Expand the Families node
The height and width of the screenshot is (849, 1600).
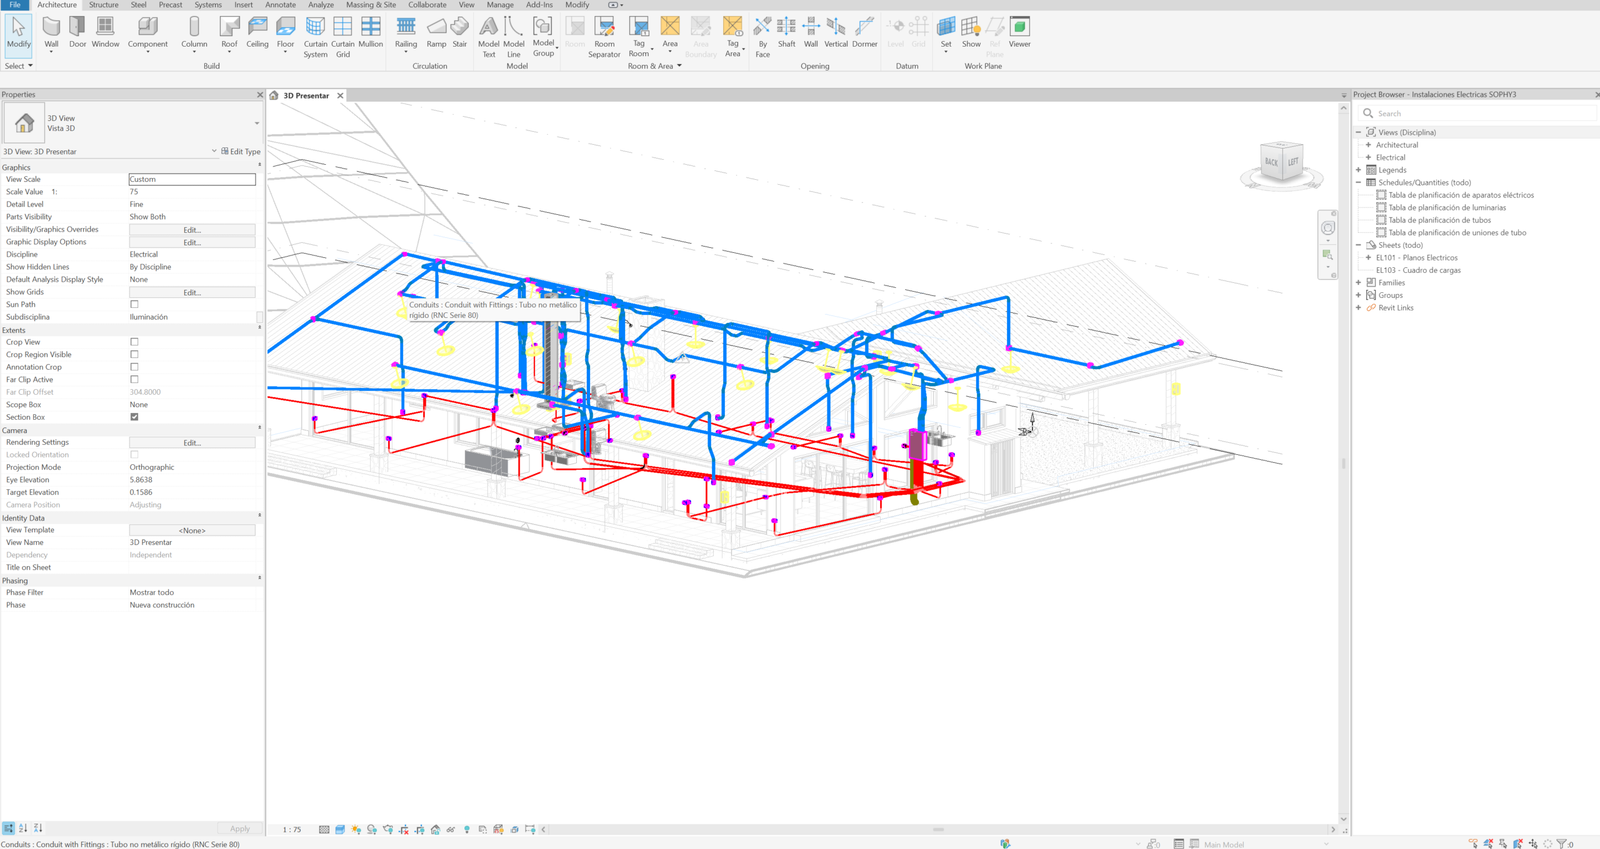pyautogui.click(x=1358, y=282)
